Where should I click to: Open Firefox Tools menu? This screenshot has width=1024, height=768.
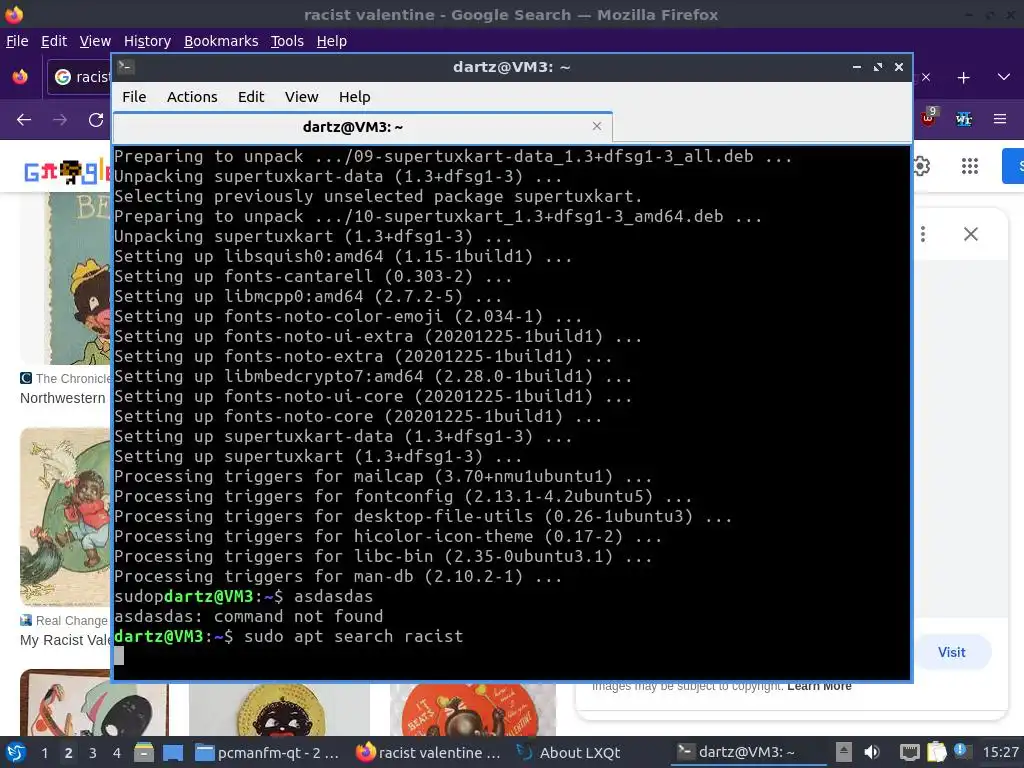coord(287,41)
